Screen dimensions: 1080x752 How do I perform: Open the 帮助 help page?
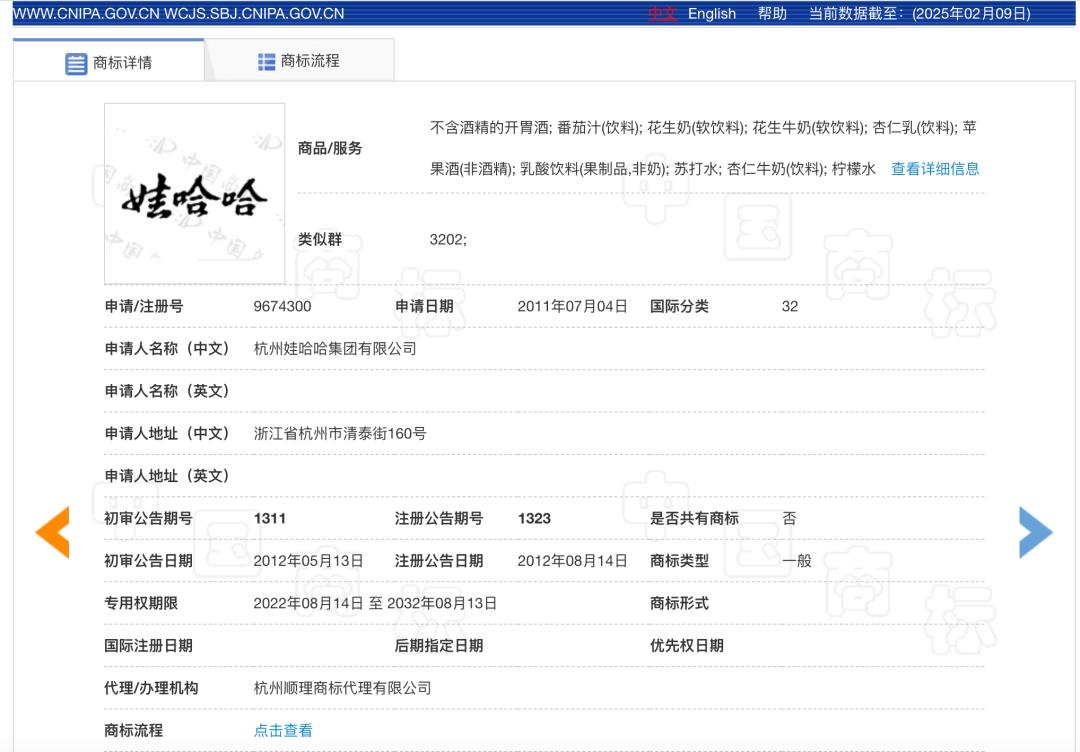point(772,13)
